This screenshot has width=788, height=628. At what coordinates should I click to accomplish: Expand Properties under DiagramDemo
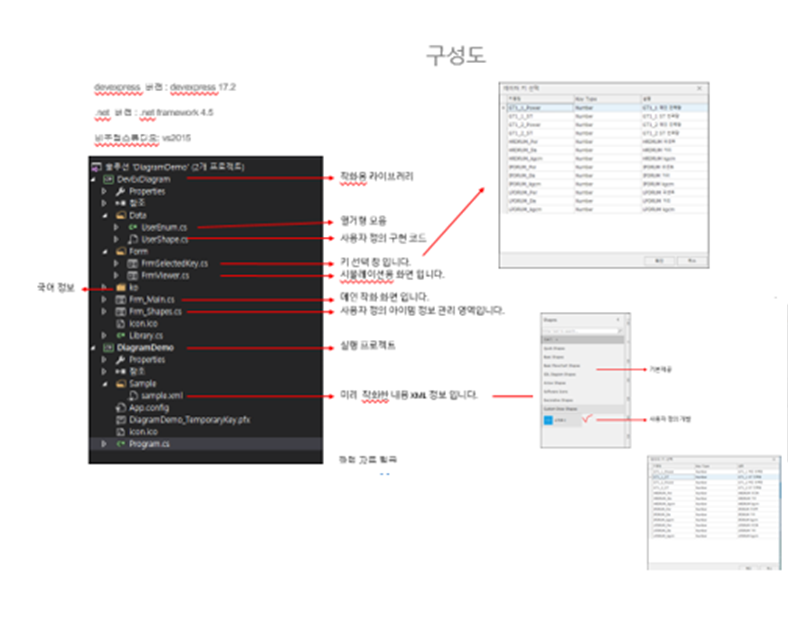[104, 360]
